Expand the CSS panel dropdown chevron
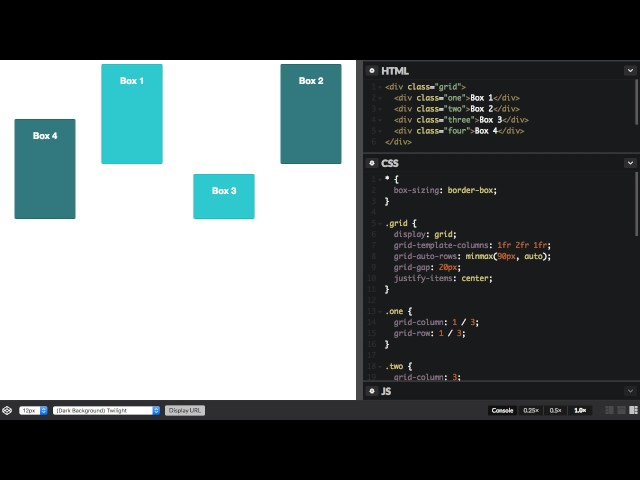Viewport: 640px width, 480px height. coord(630,163)
